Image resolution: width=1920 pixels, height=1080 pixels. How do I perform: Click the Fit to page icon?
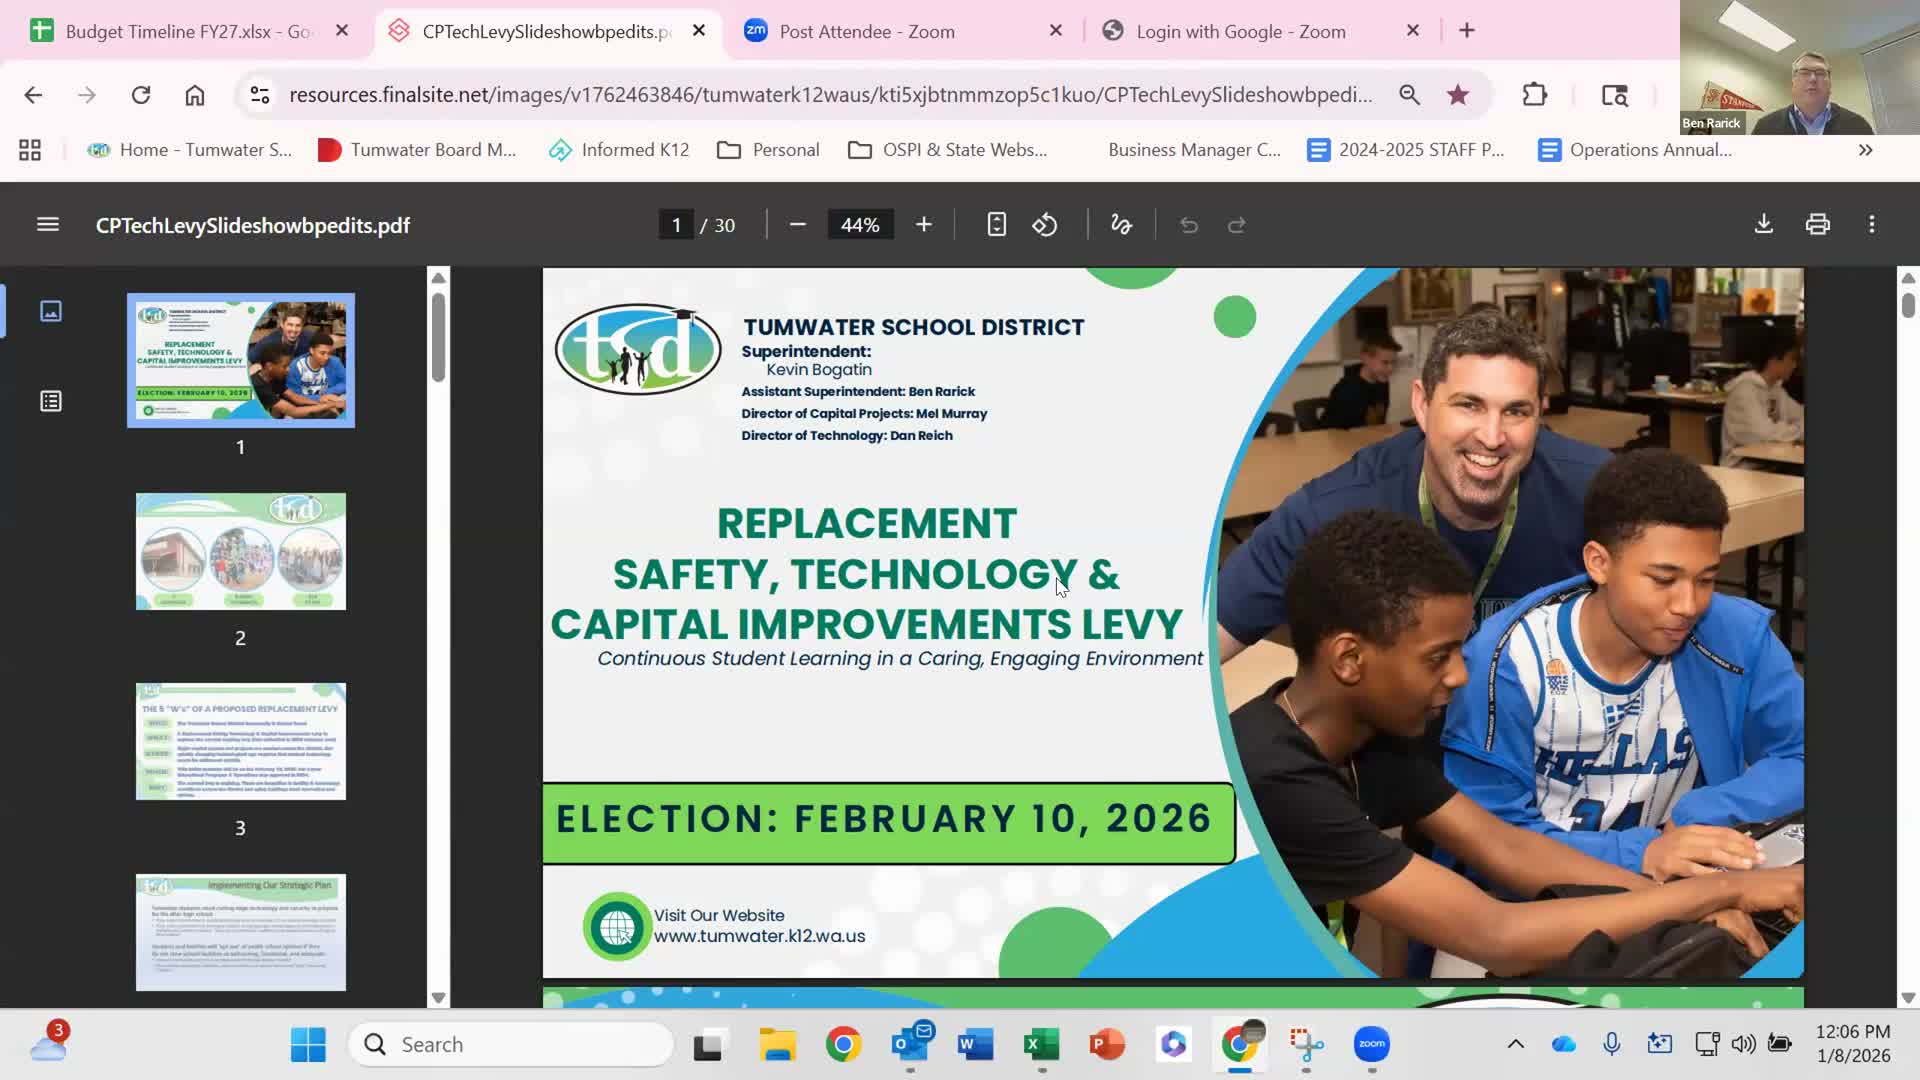point(996,225)
